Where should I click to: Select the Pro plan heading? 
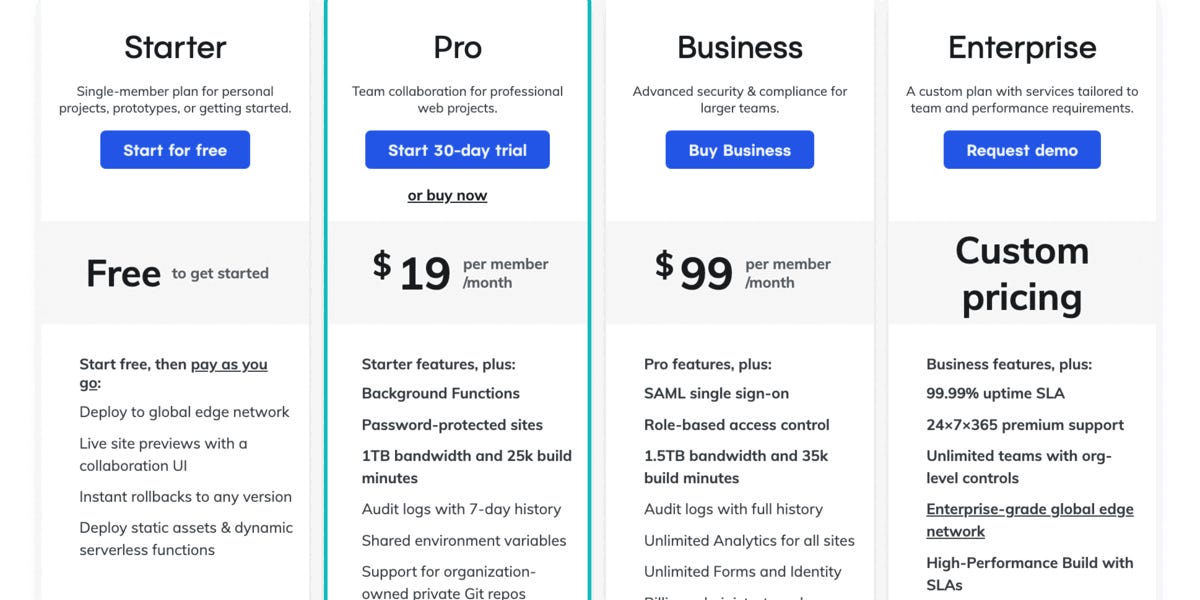point(457,46)
